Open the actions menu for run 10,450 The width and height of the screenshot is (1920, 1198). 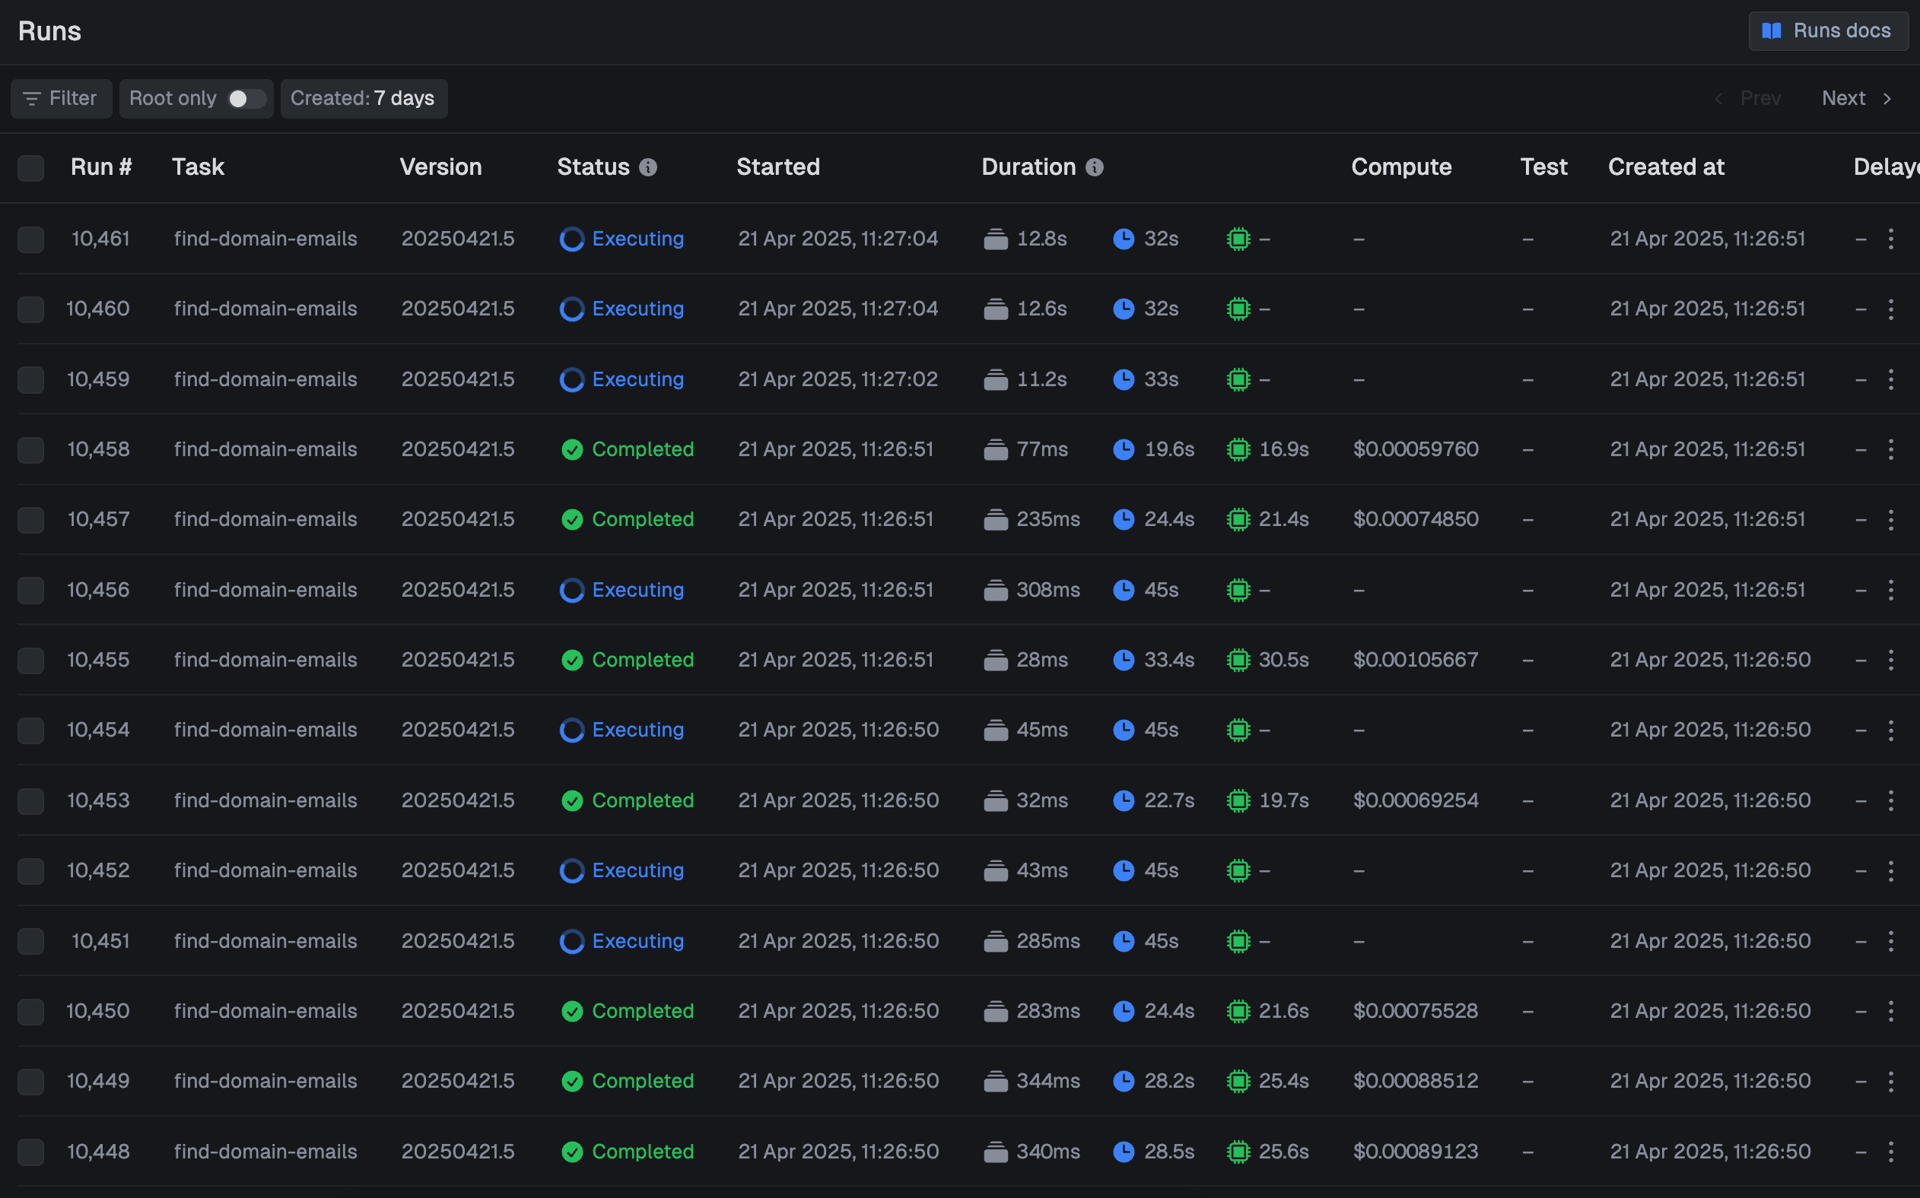[1890, 1011]
